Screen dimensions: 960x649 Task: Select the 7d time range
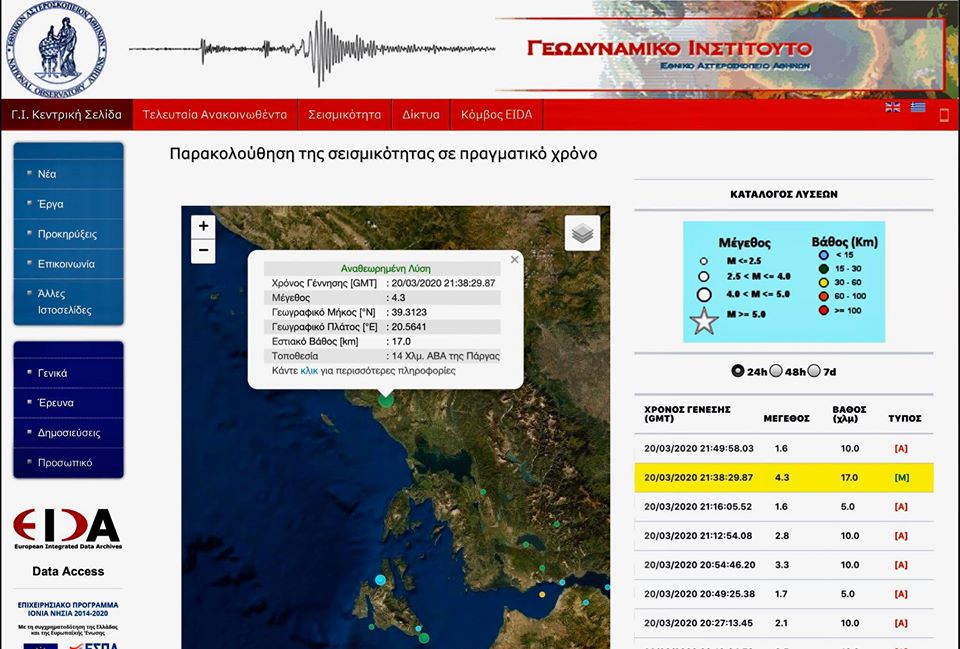tap(814, 371)
